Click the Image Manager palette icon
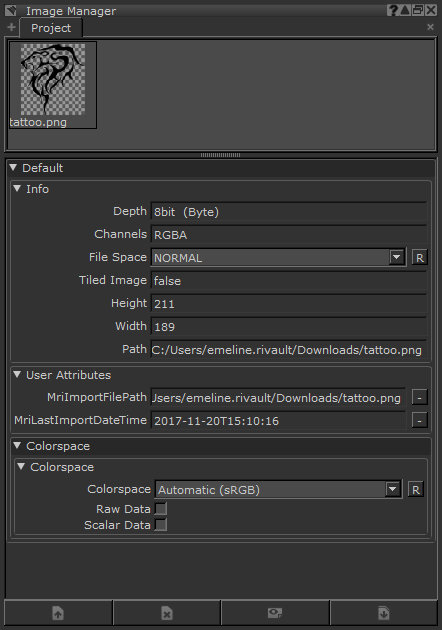Viewport: 442px width, 630px height. point(11,10)
